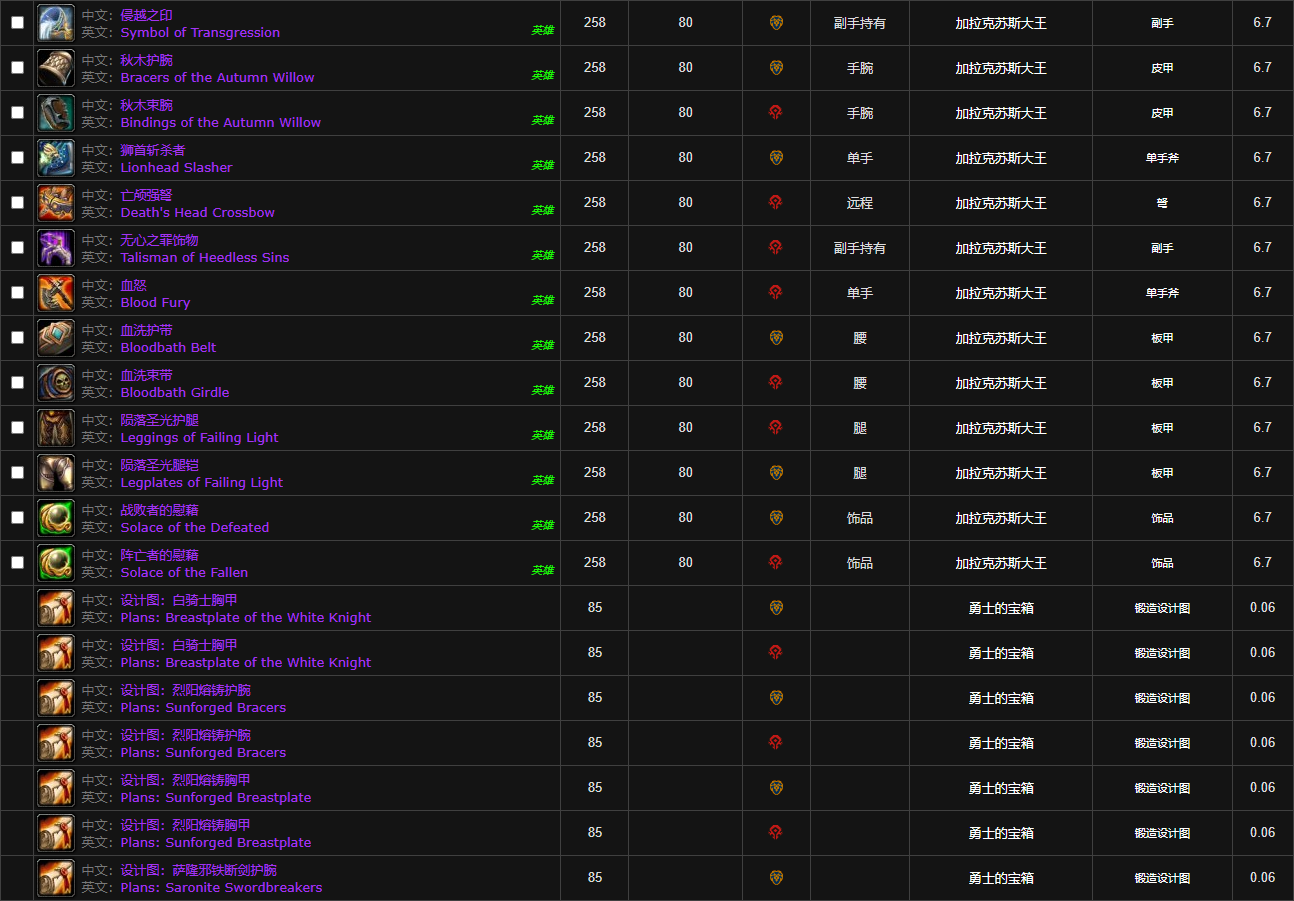Click the Lionhead Slasher axe icon
Image resolution: width=1294 pixels, height=901 pixels.
pos(56,158)
